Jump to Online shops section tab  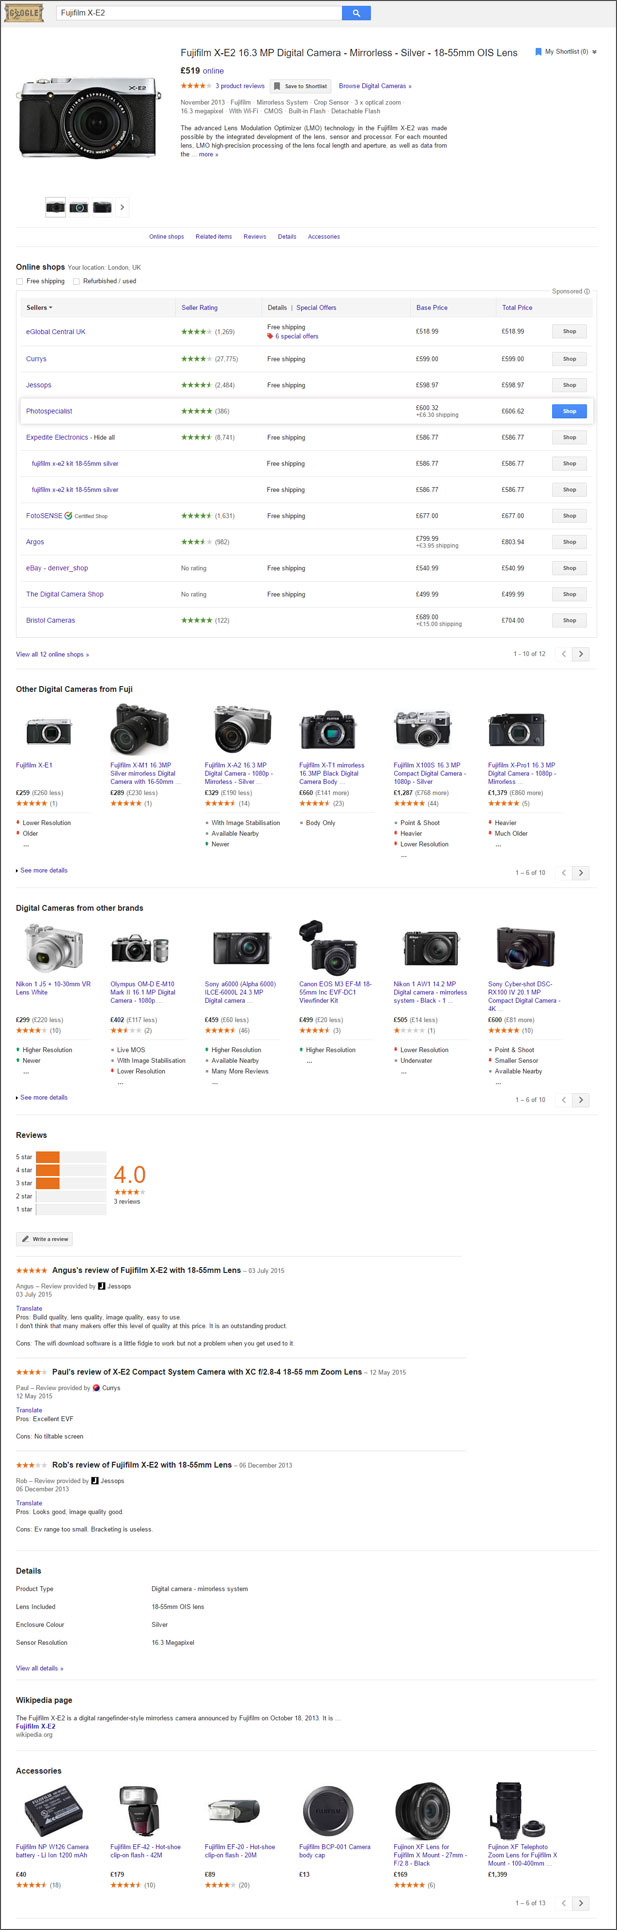coord(166,237)
